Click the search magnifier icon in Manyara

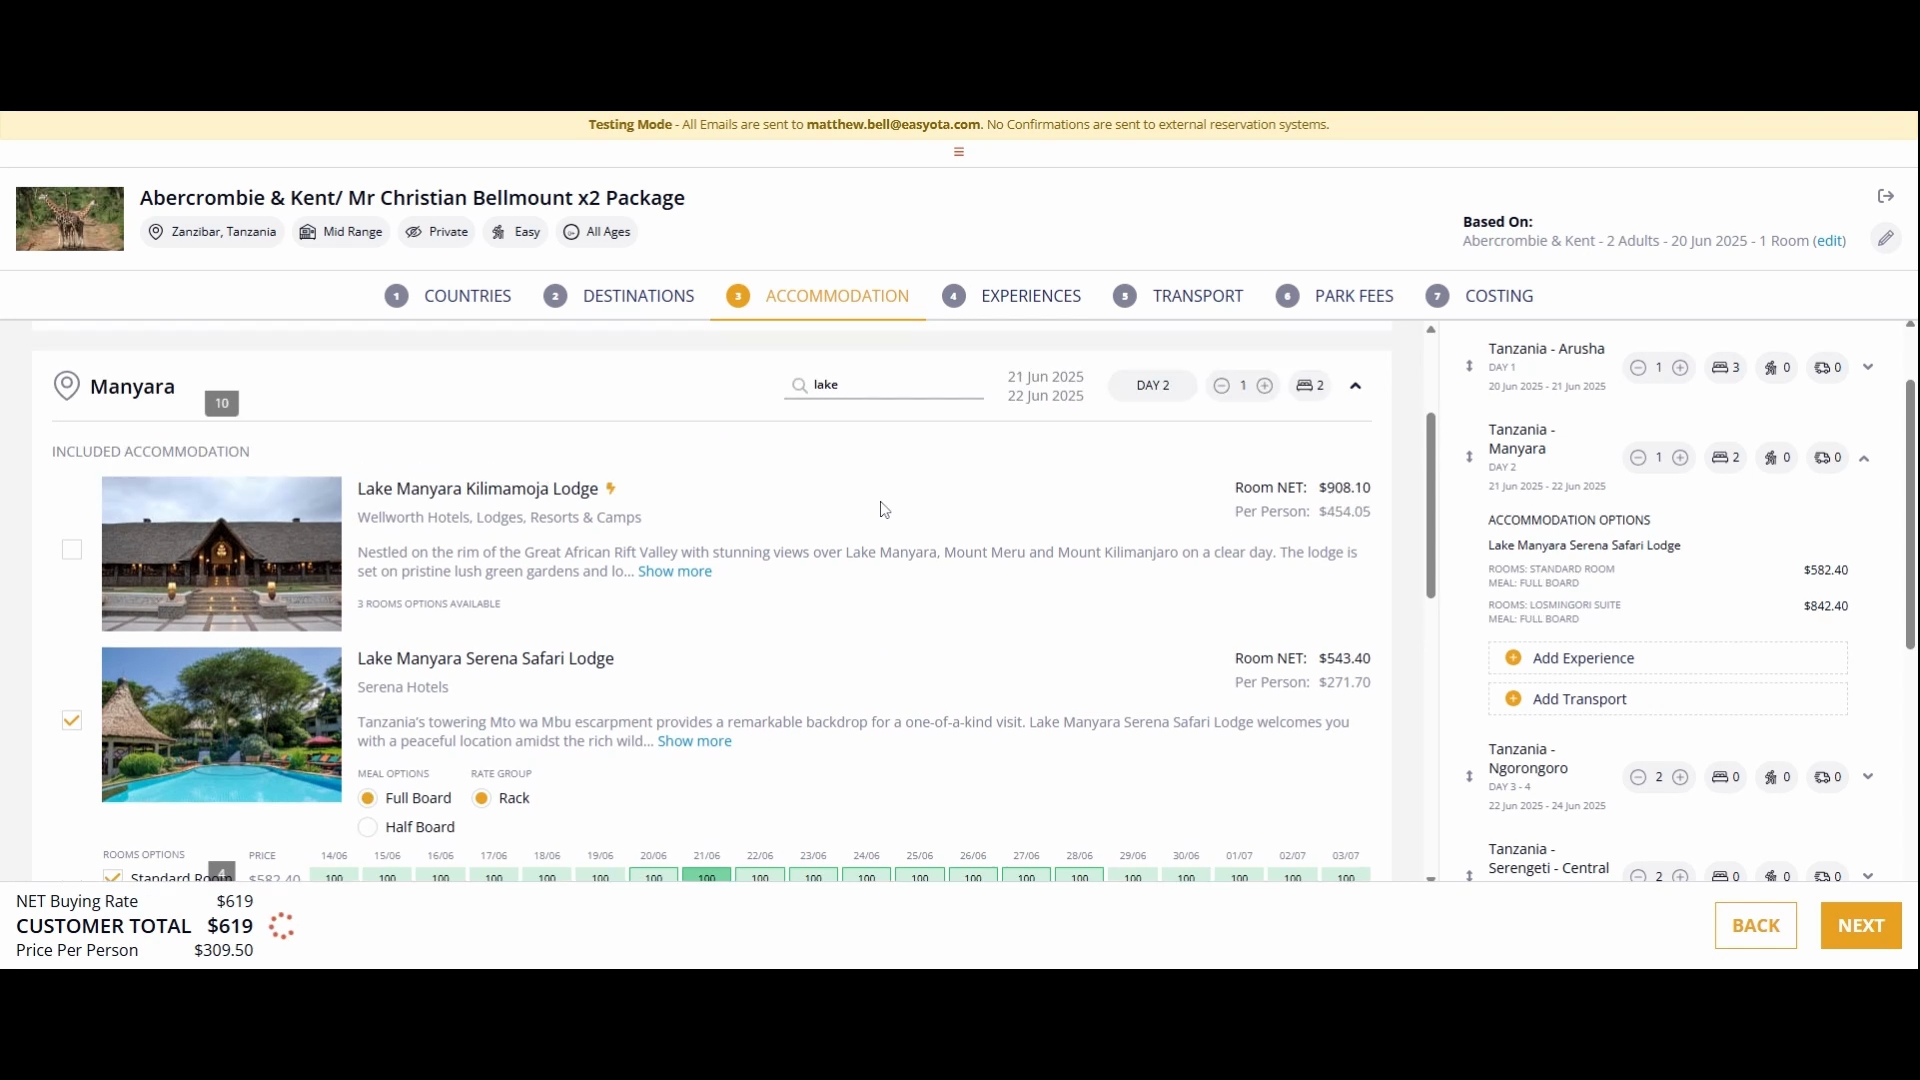click(799, 385)
